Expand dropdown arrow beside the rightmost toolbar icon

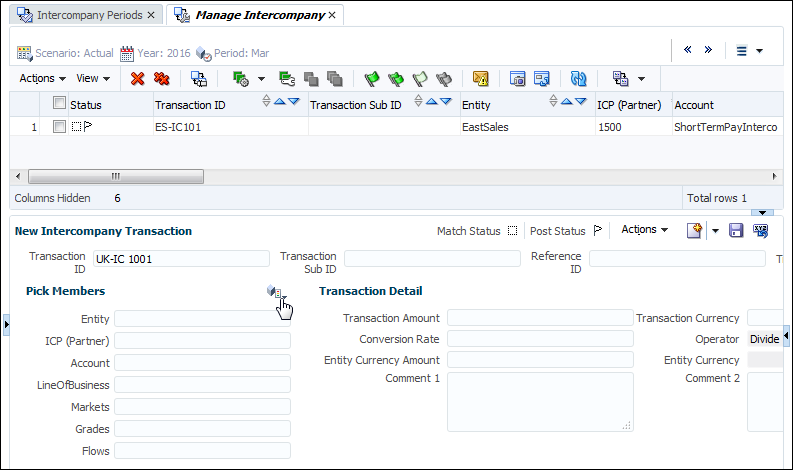click(x=641, y=79)
